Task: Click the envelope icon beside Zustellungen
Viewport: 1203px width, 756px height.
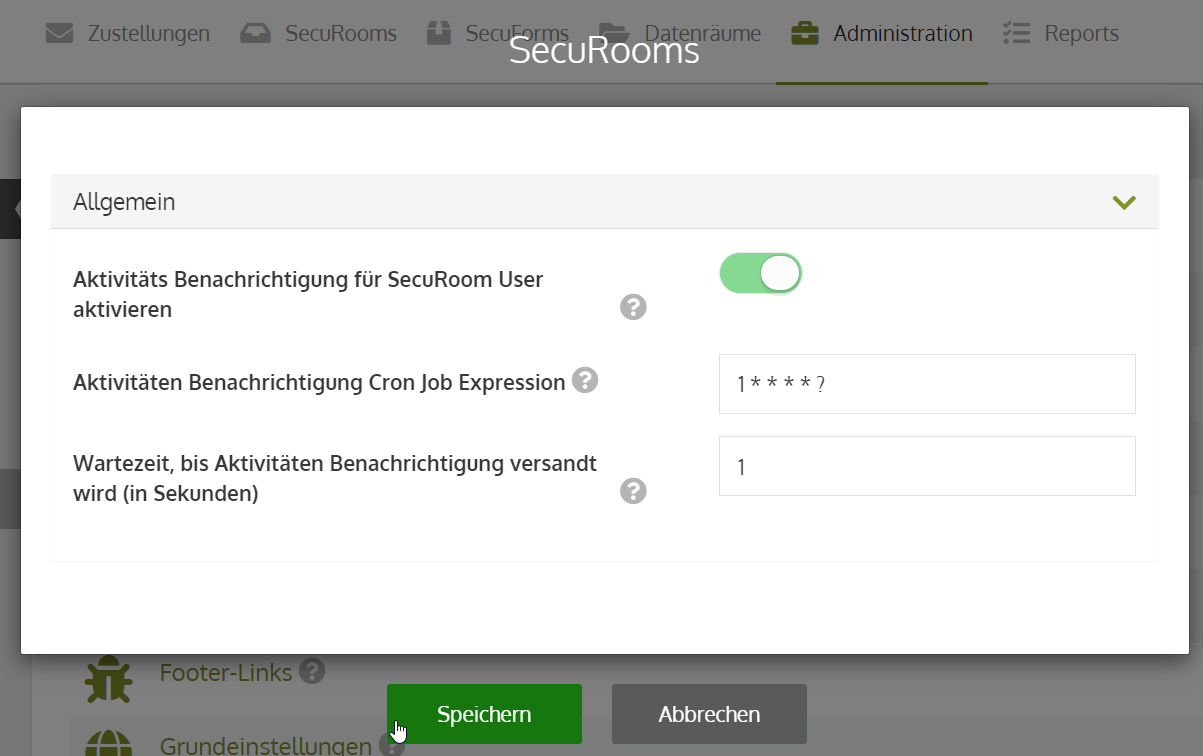Action: (x=60, y=34)
